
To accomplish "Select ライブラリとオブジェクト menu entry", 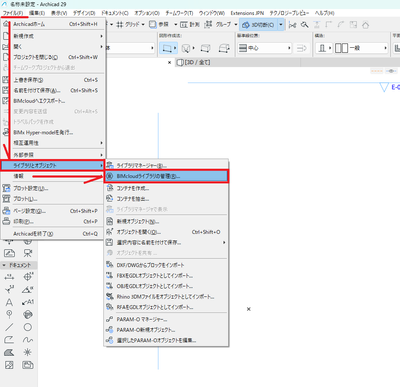I will click(53, 165).
